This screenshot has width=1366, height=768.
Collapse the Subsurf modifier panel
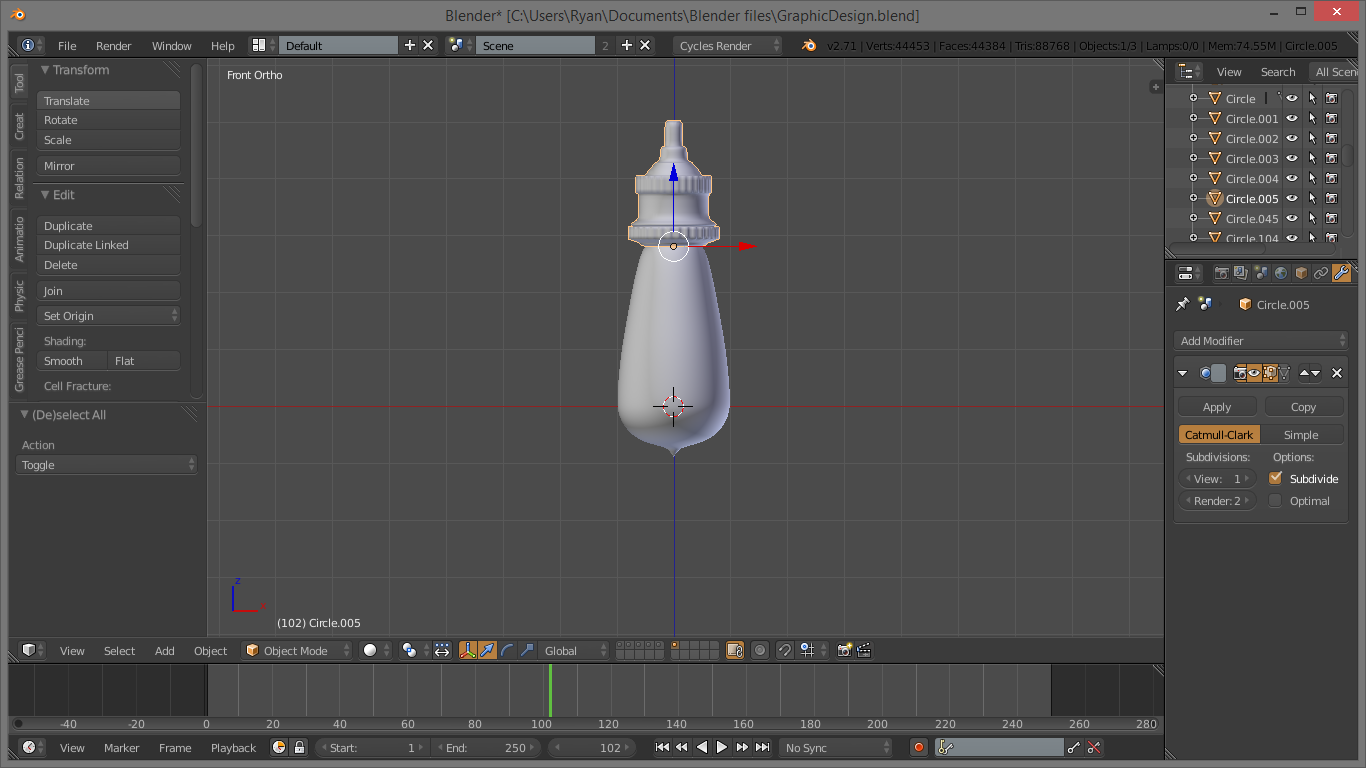point(1183,373)
